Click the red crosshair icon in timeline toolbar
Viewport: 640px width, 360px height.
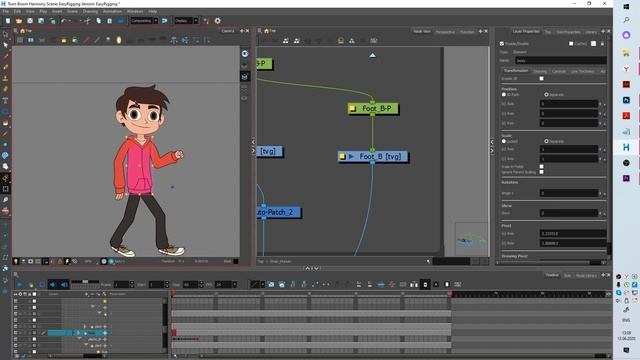[392, 284]
